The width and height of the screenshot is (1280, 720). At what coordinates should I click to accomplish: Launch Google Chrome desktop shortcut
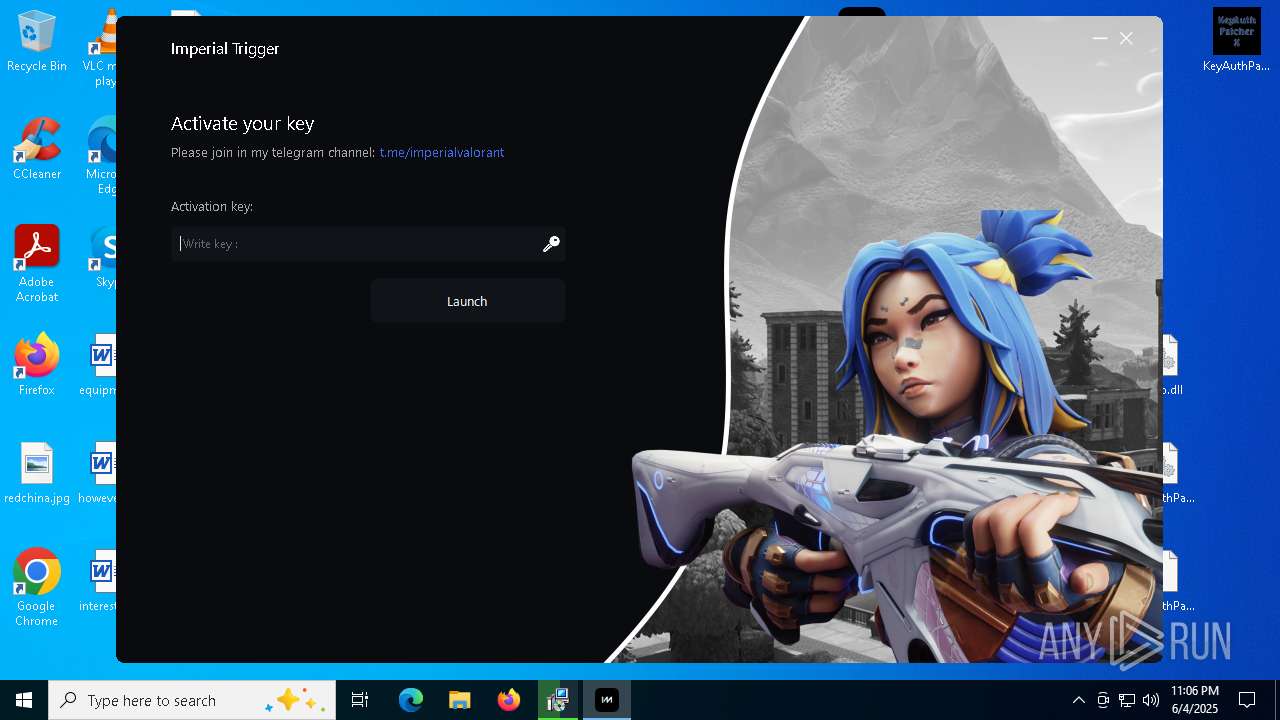click(37, 588)
